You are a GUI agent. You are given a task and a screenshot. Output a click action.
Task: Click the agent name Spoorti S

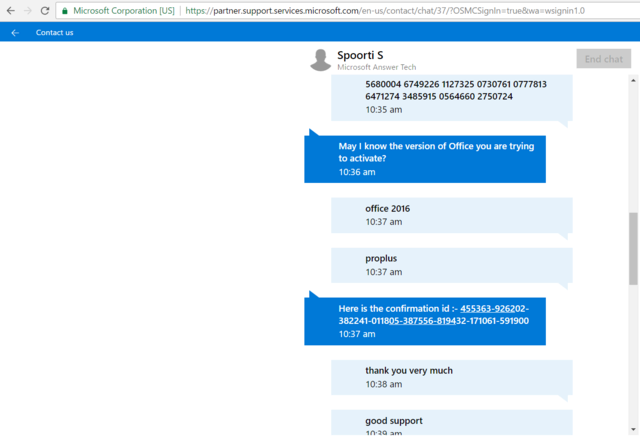point(360,55)
